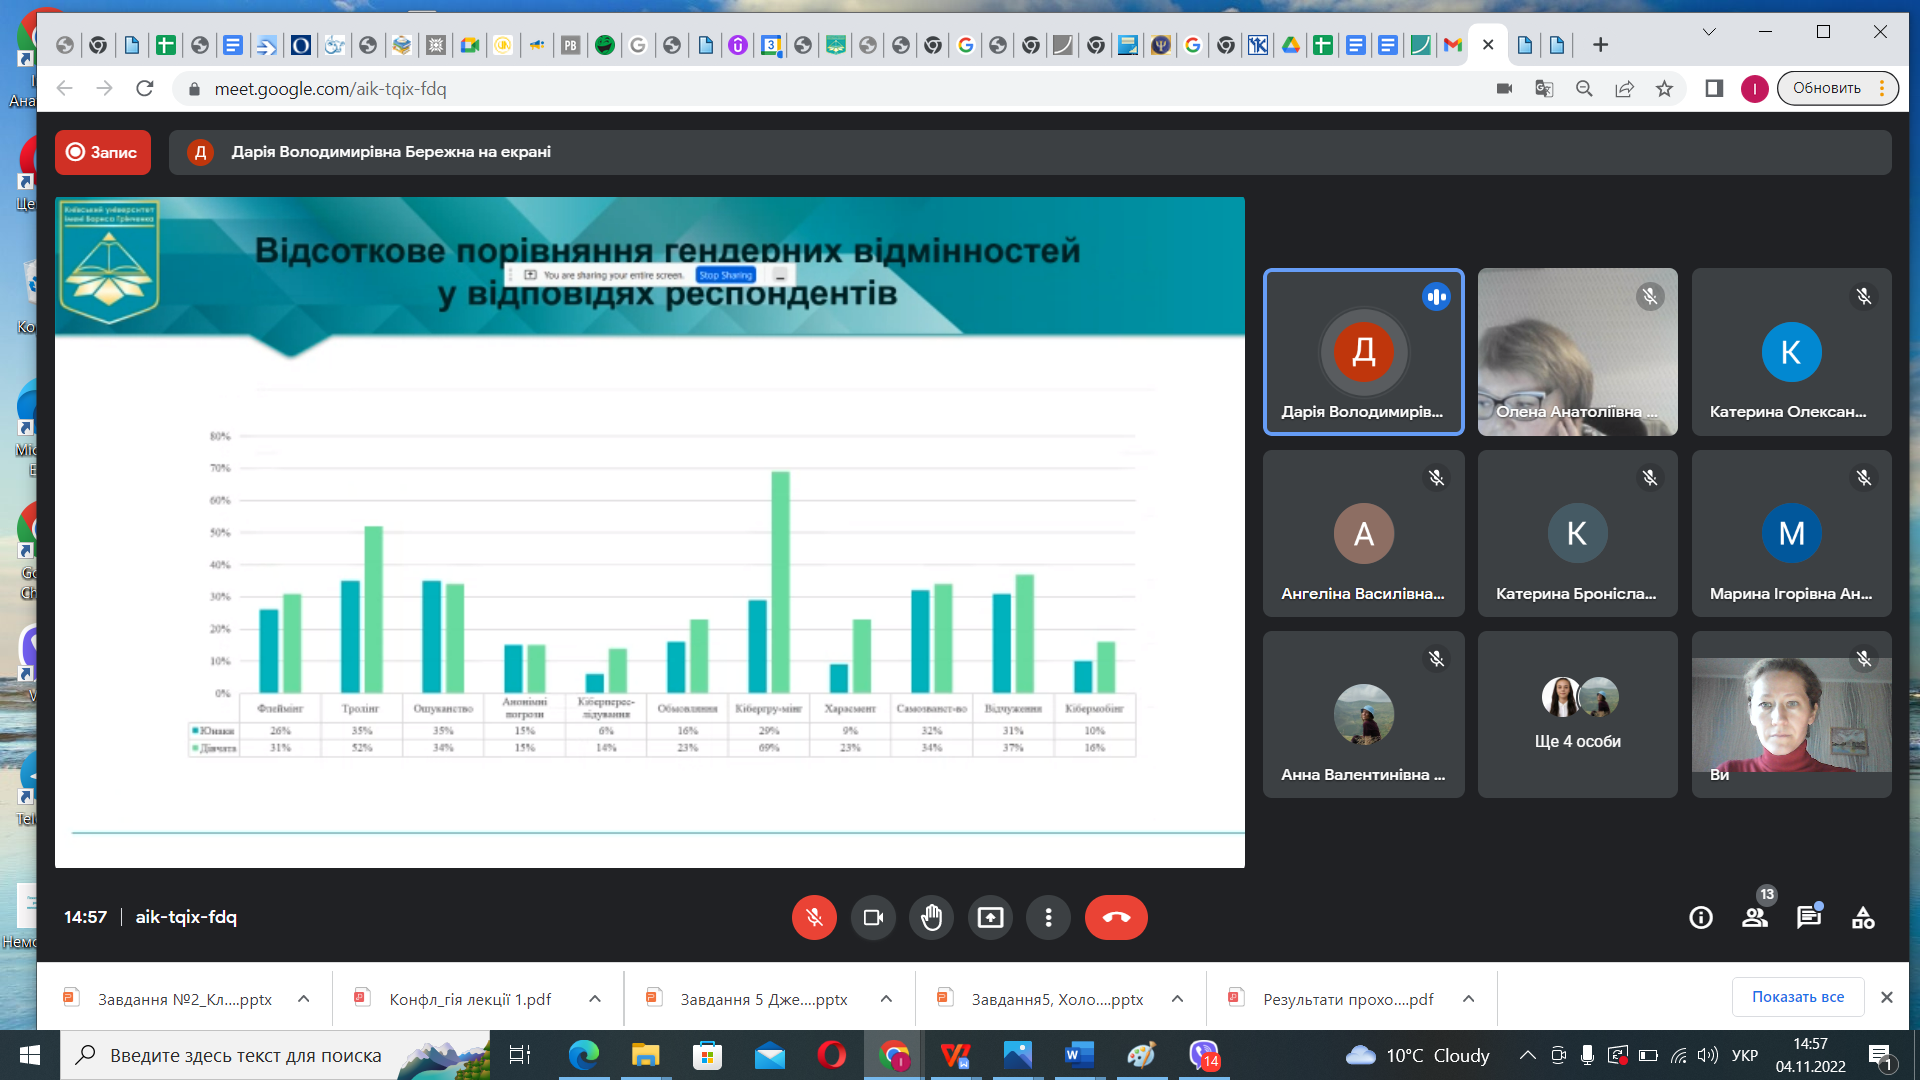Click the Запис recording indicator
Screen dimensions: 1920x1080
pos(102,152)
